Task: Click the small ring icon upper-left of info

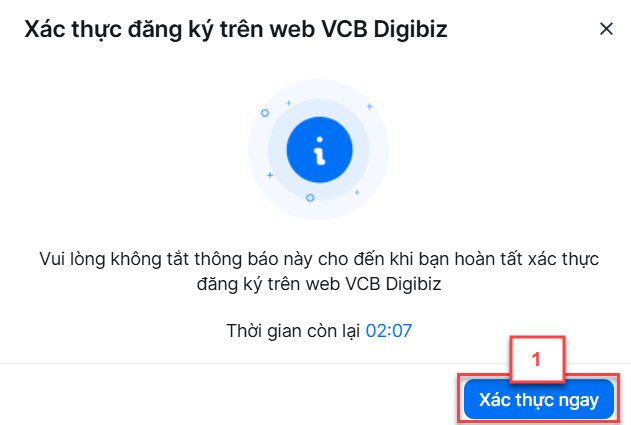Action: pos(264,113)
